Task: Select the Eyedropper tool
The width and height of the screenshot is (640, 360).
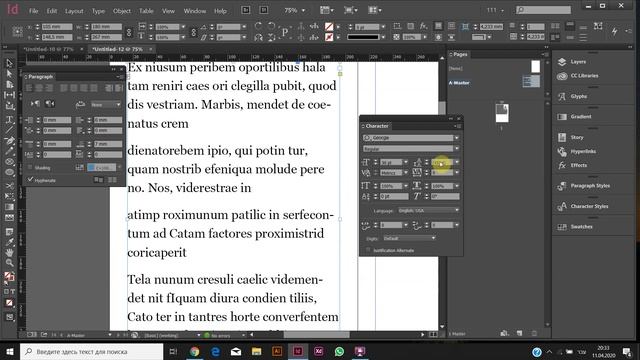Action: 9,242
